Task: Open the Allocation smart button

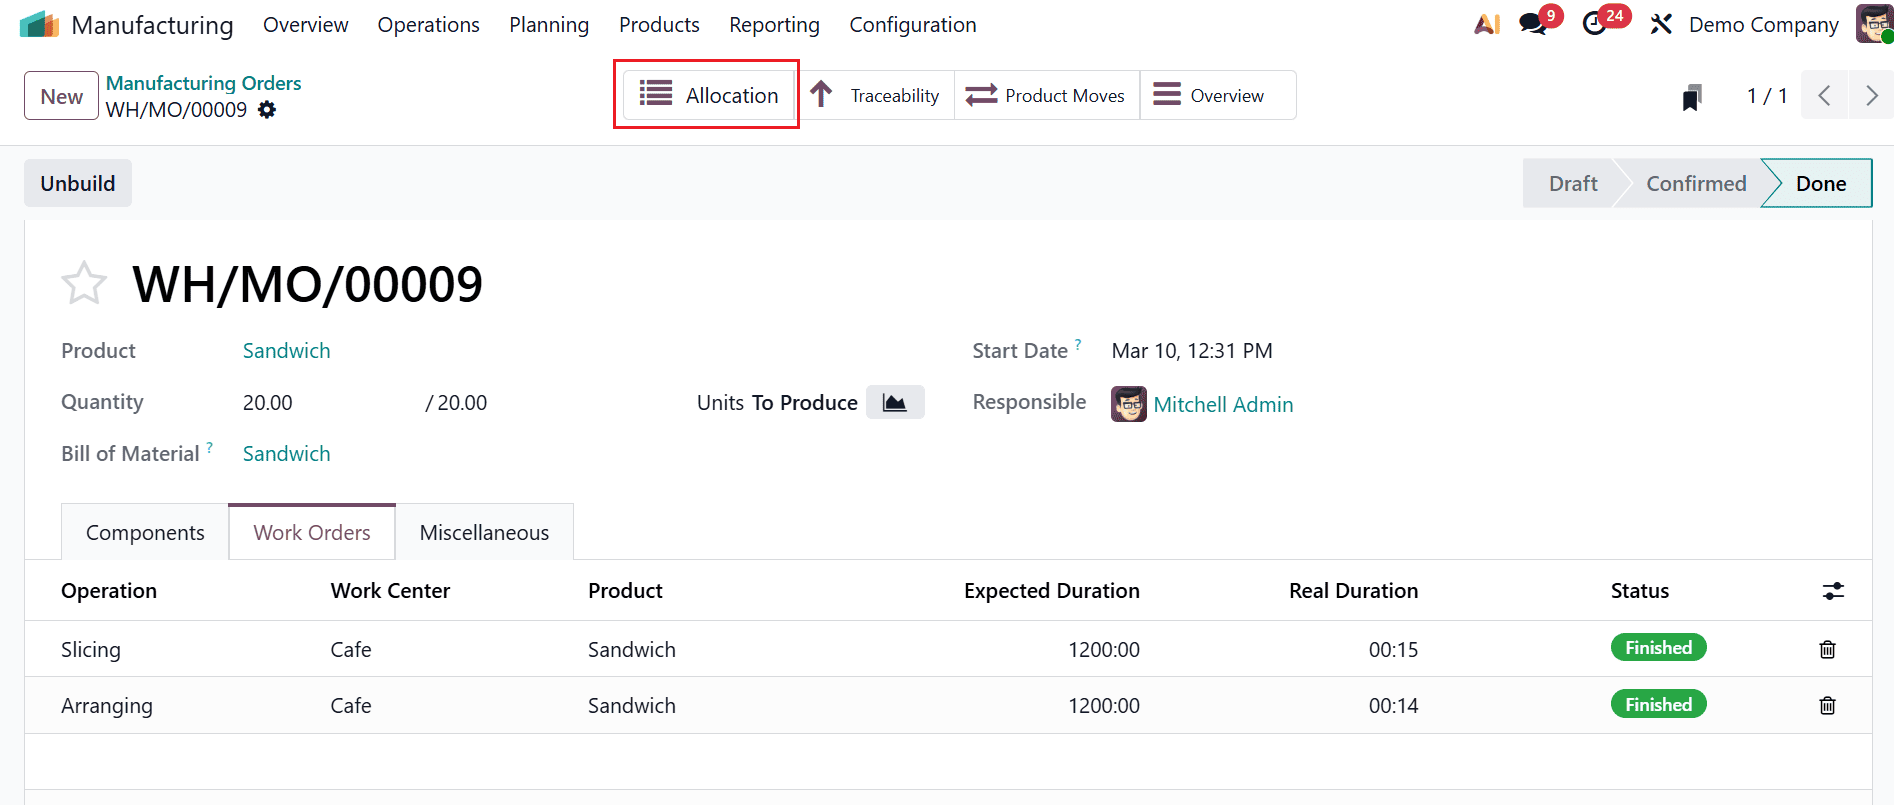Action: click(x=708, y=95)
